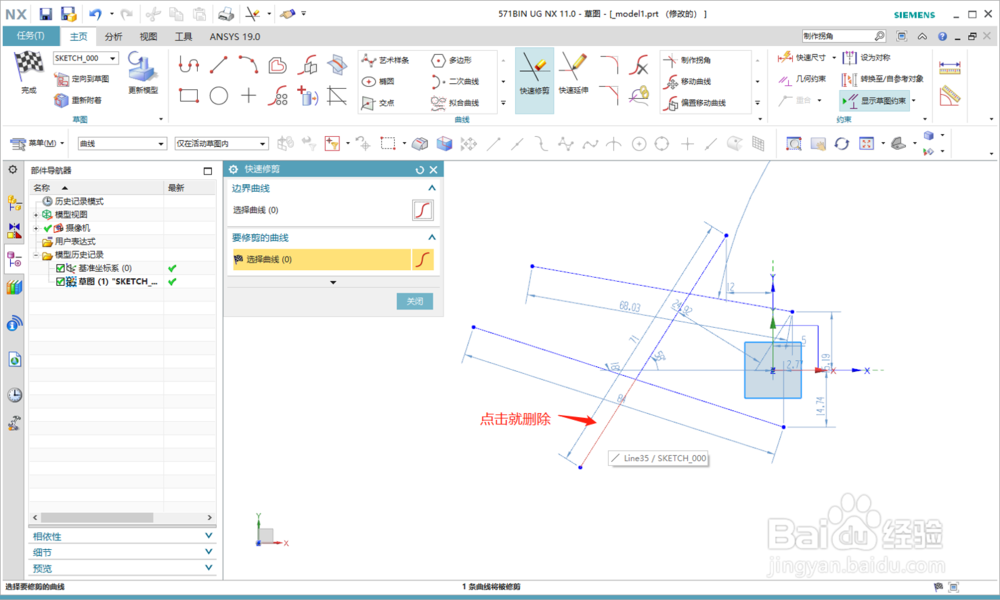Expand the 相依性 panel
This screenshot has height=600, width=1000.
tap(209, 536)
